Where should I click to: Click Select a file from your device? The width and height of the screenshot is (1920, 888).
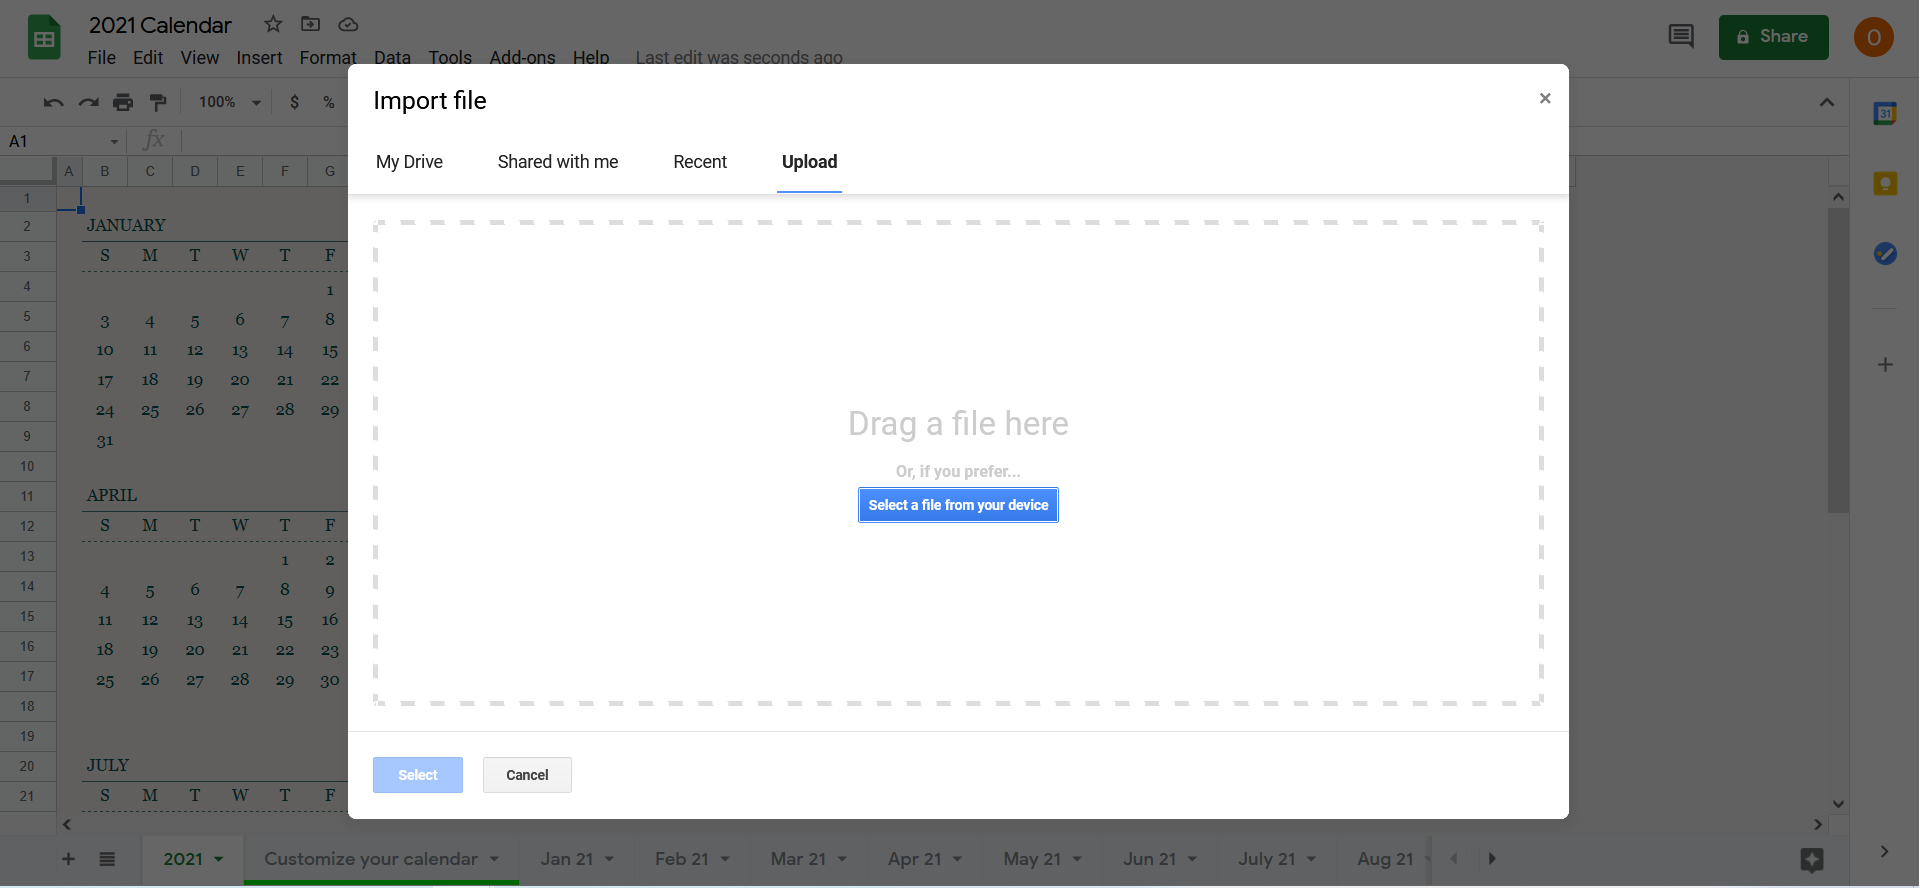tap(958, 505)
